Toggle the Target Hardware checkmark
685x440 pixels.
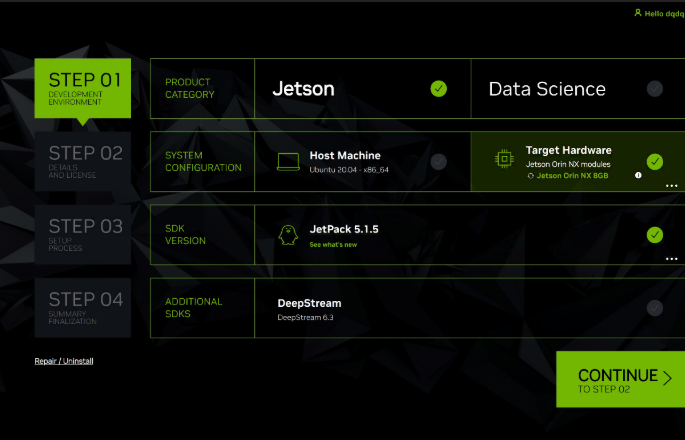tap(654, 162)
